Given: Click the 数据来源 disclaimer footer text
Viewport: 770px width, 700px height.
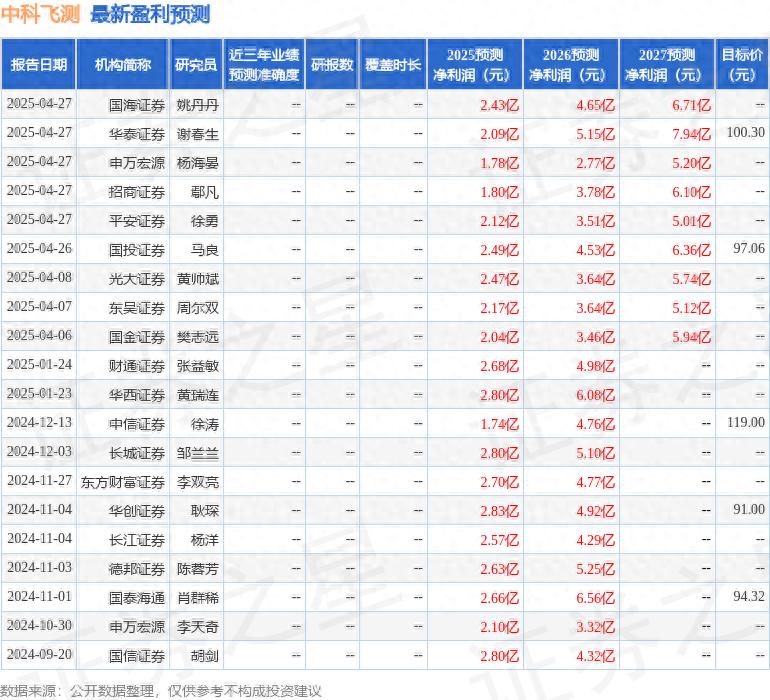Looking at the screenshot, I should click(161, 691).
